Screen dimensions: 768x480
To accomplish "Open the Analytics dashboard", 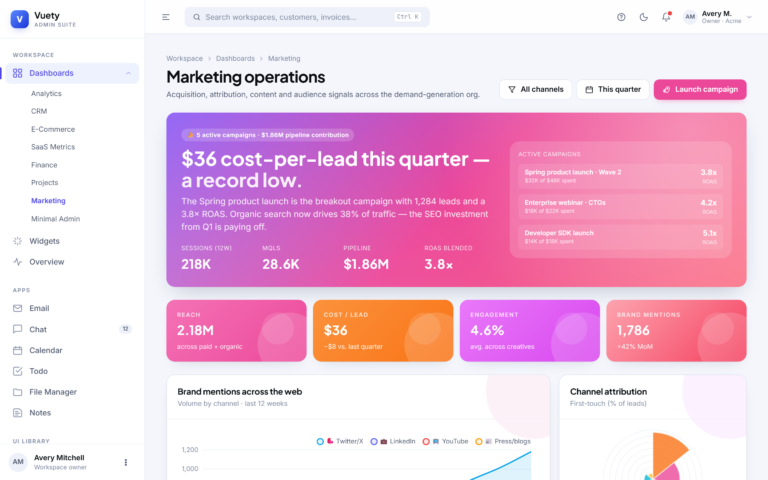I will pos(46,94).
